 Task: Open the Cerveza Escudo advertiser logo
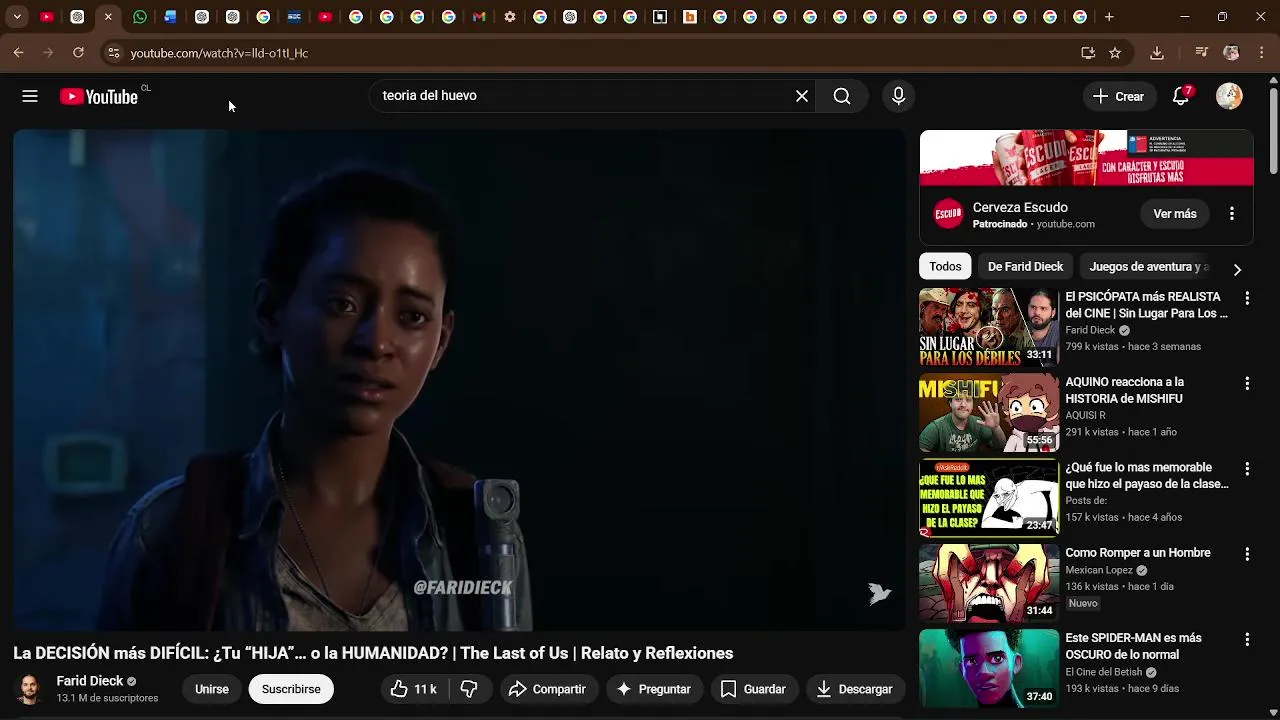point(948,214)
